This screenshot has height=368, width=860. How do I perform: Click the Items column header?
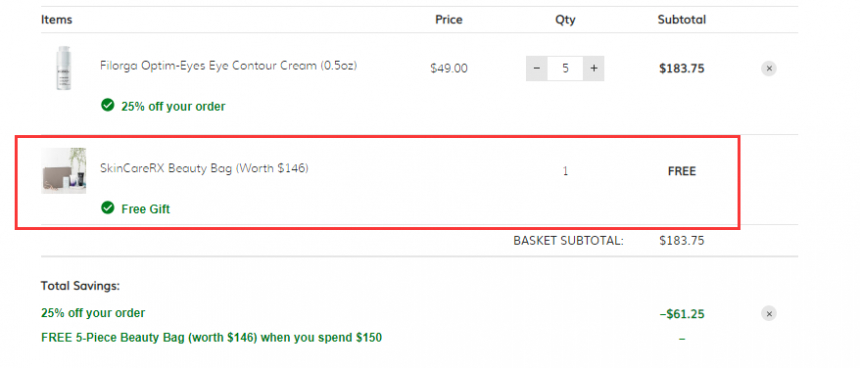(56, 20)
